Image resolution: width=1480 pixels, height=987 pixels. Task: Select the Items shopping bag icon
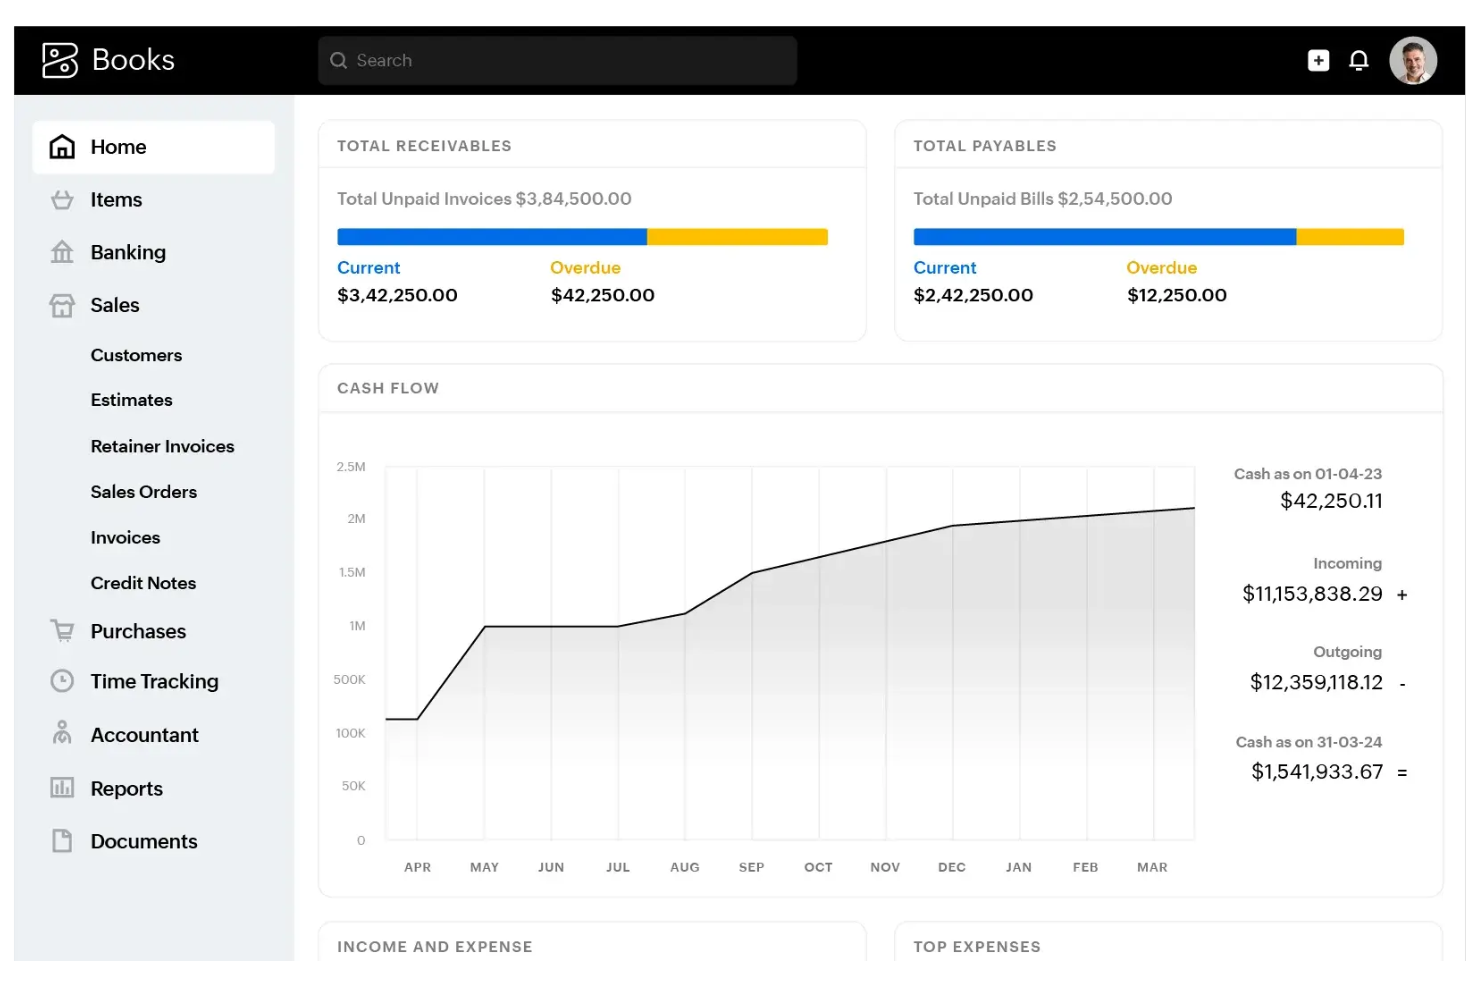pos(61,199)
